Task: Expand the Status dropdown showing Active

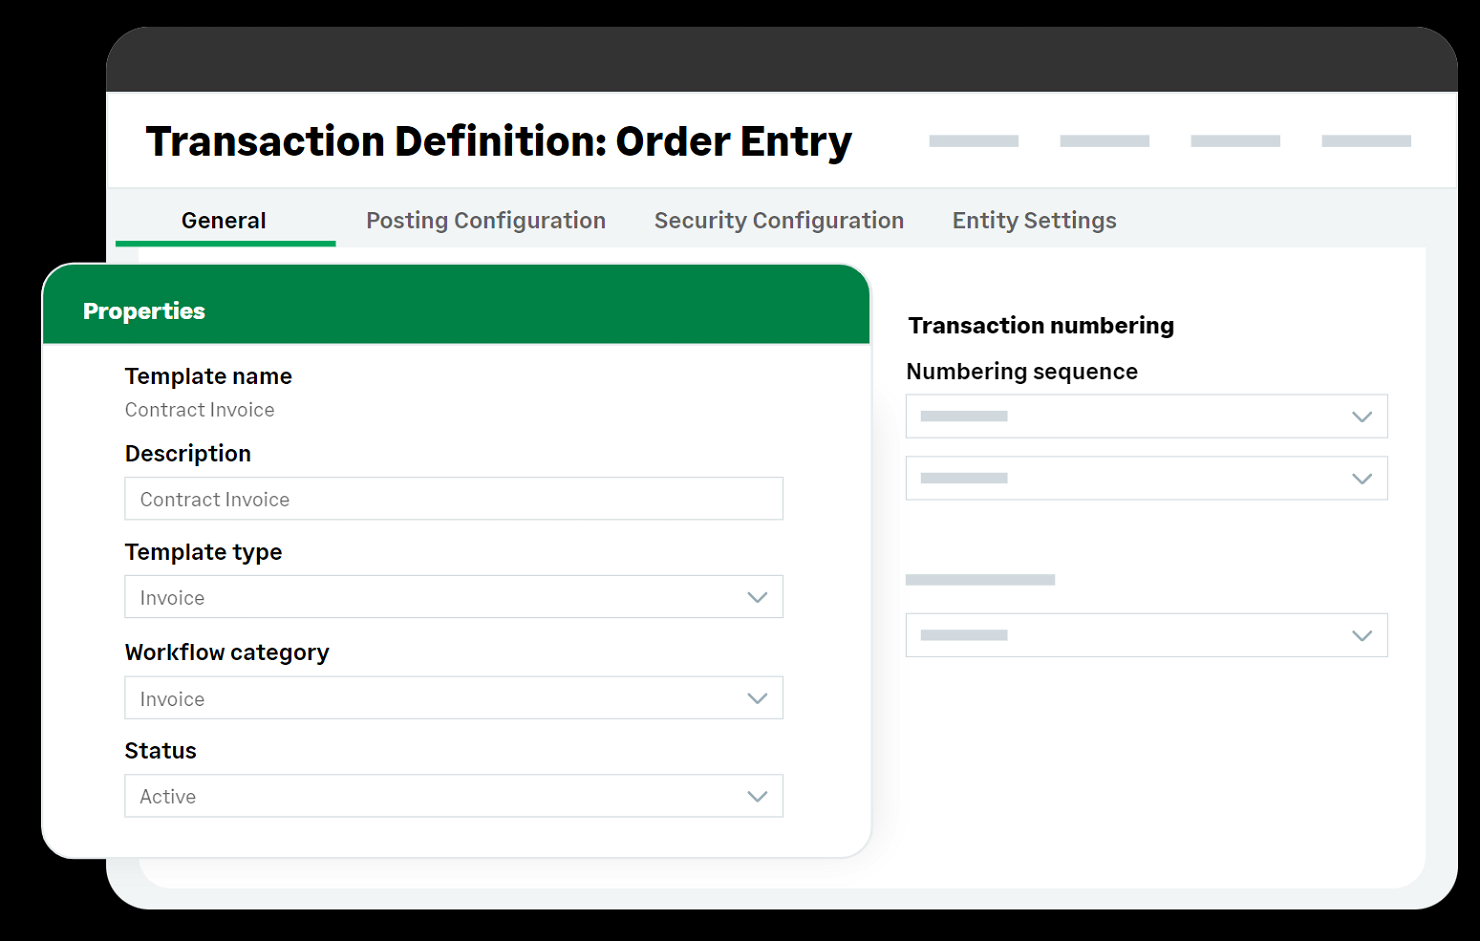Action: (x=454, y=796)
